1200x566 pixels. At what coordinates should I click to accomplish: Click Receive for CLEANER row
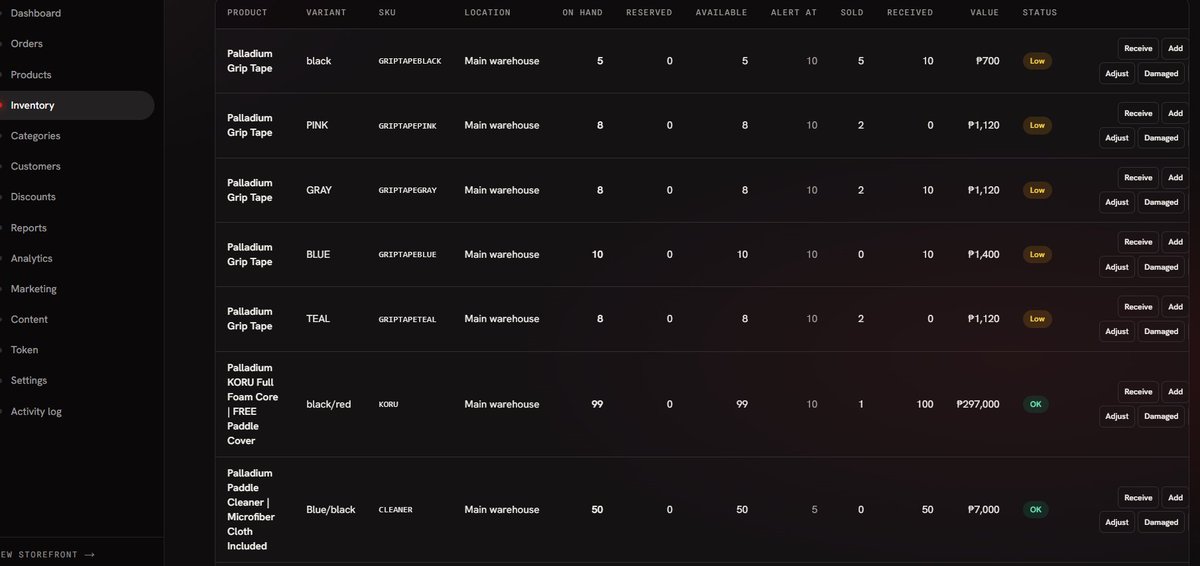click(1138, 498)
